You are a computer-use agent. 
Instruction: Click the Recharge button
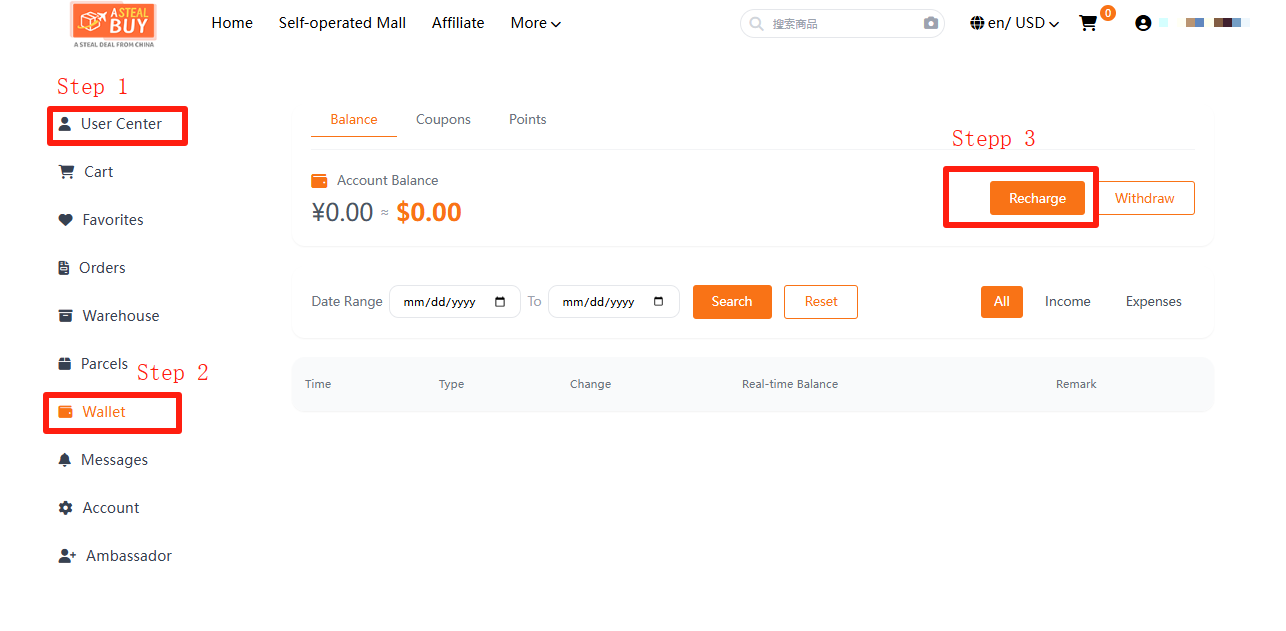click(1037, 198)
